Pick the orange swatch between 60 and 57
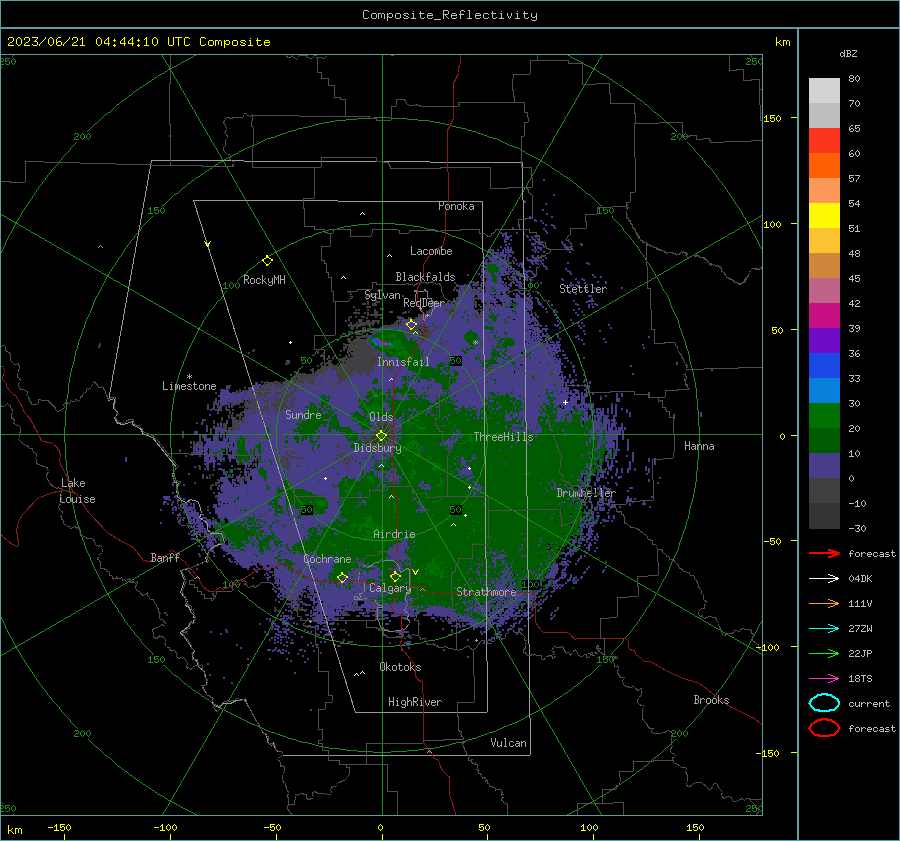 click(824, 166)
